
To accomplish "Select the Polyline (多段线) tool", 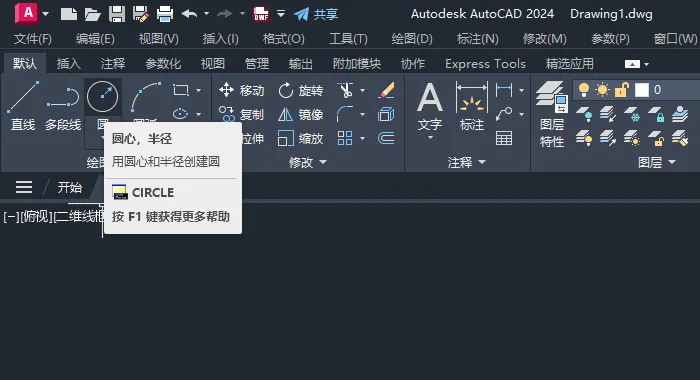I will (x=63, y=106).
